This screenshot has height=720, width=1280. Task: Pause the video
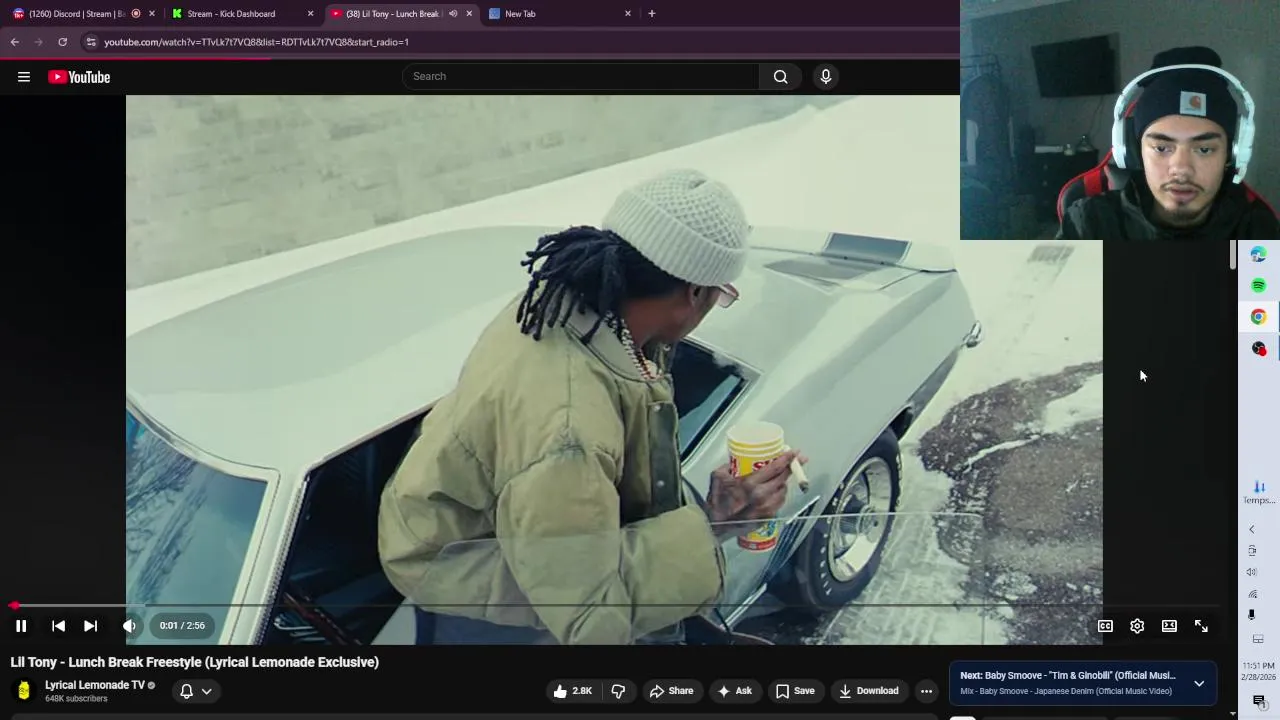coord(21,626)
